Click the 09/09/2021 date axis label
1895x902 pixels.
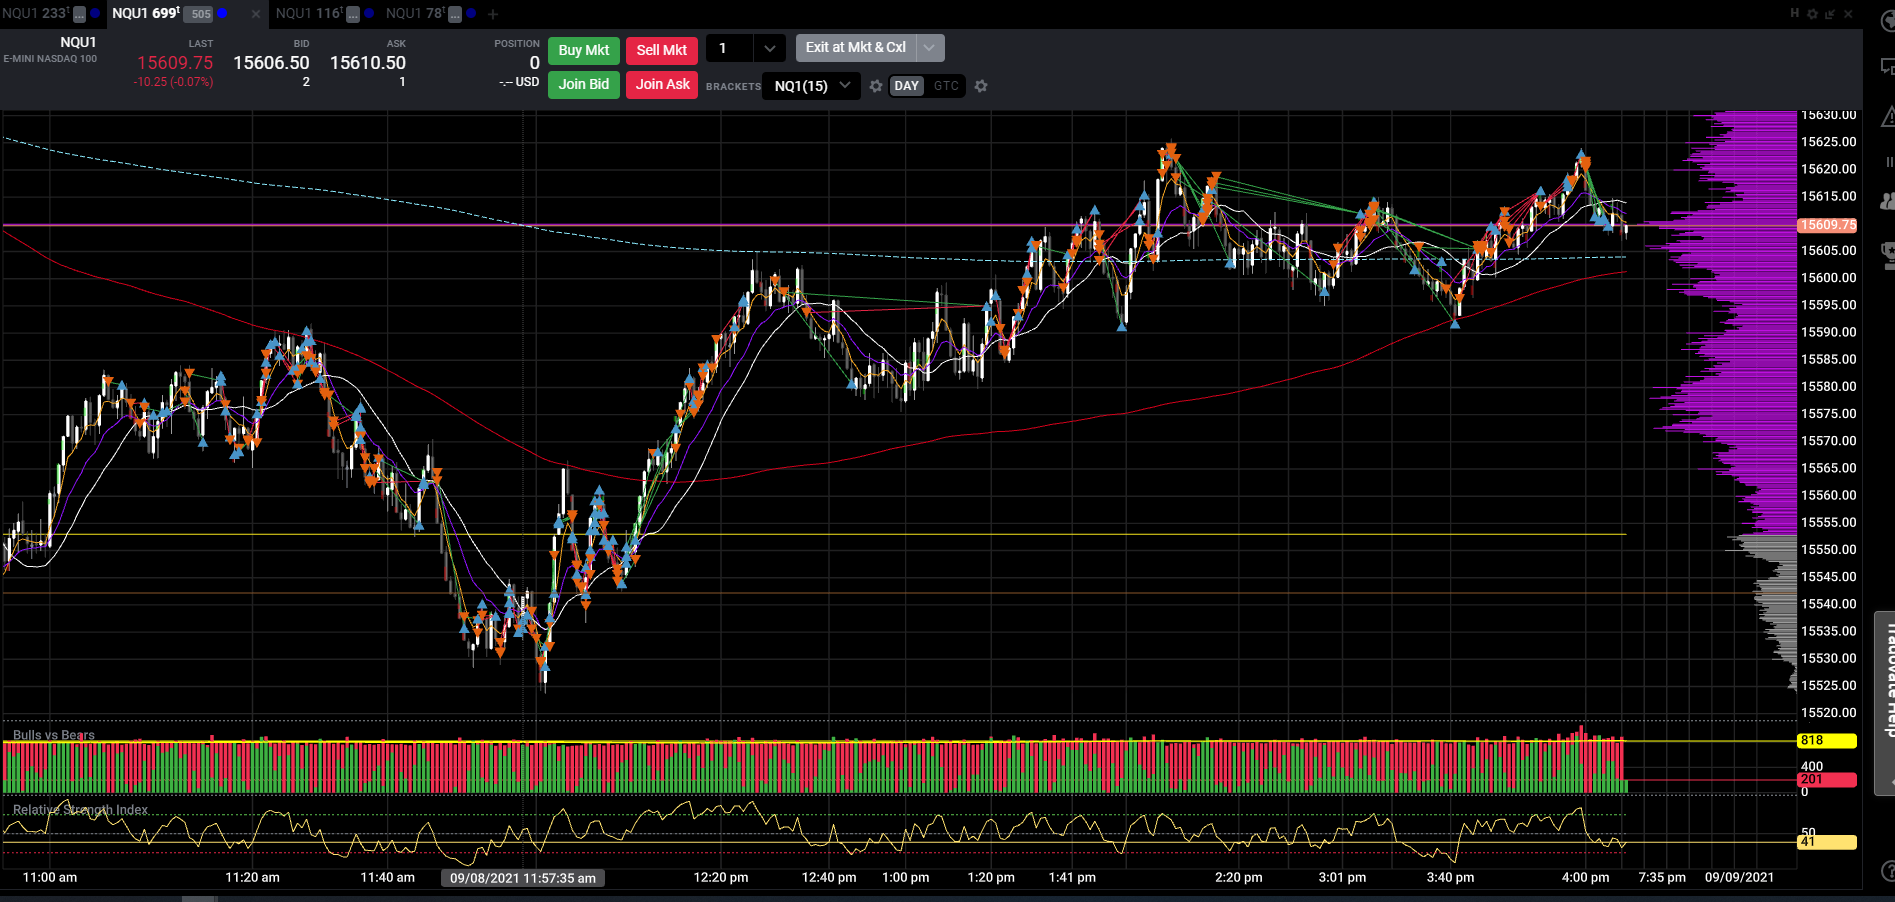point(1739,877)
